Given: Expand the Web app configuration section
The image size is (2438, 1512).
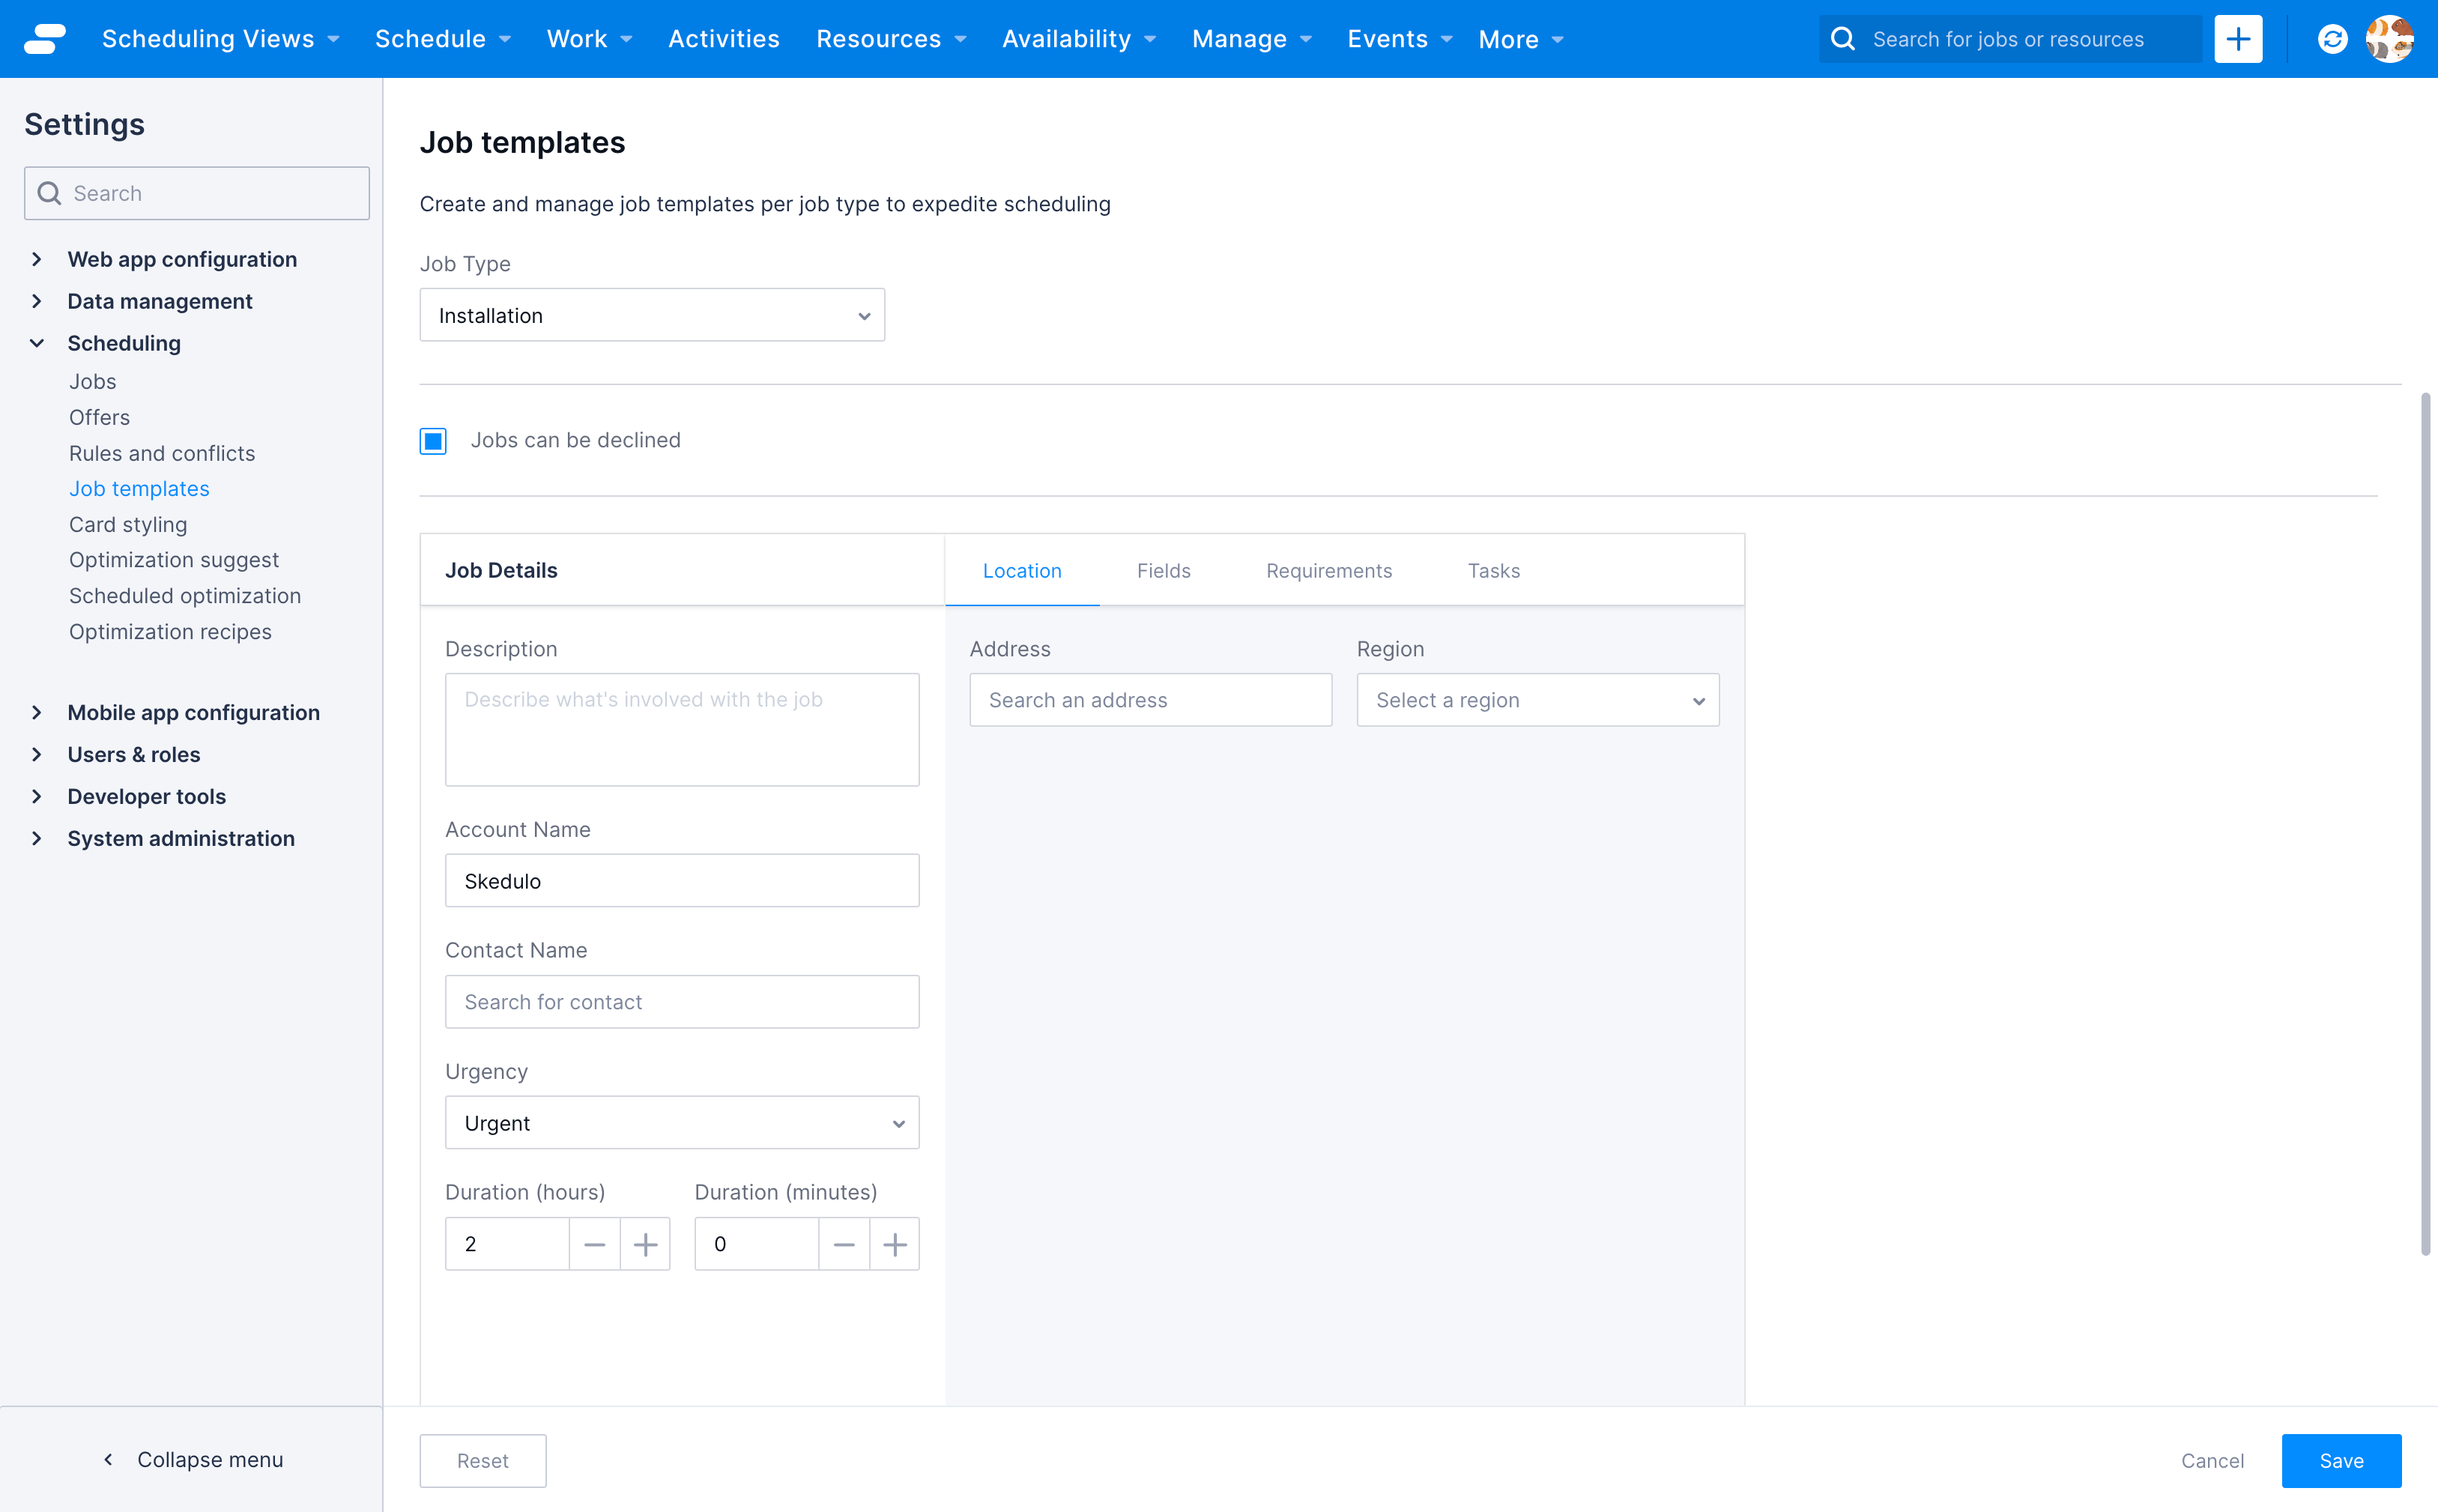Looking at the screenshot, I should coord(181,258).
